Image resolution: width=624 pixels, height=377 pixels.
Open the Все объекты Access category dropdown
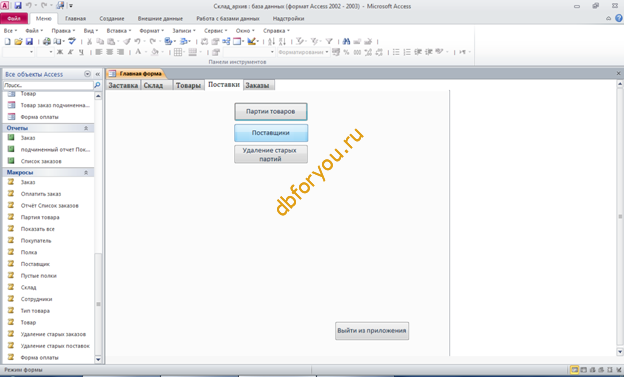(87, 74)
